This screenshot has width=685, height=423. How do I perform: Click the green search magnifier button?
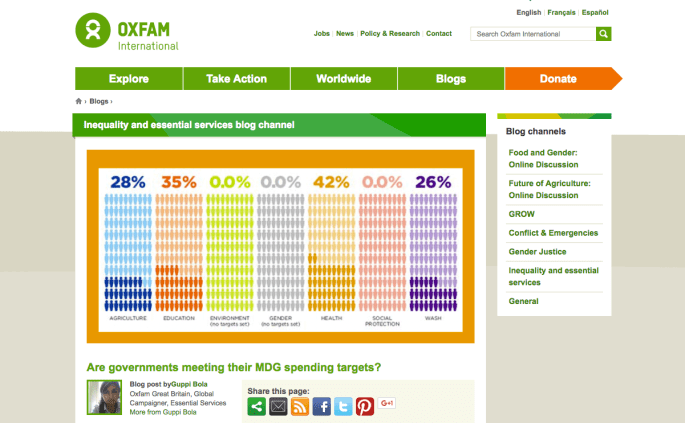point(603,34)
